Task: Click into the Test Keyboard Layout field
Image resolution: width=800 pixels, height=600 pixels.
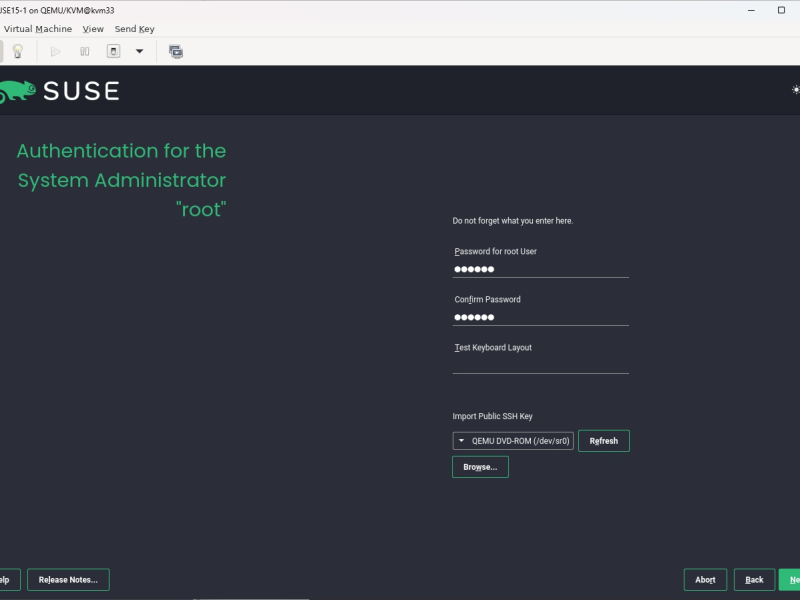Action: [x=540, y=365]
